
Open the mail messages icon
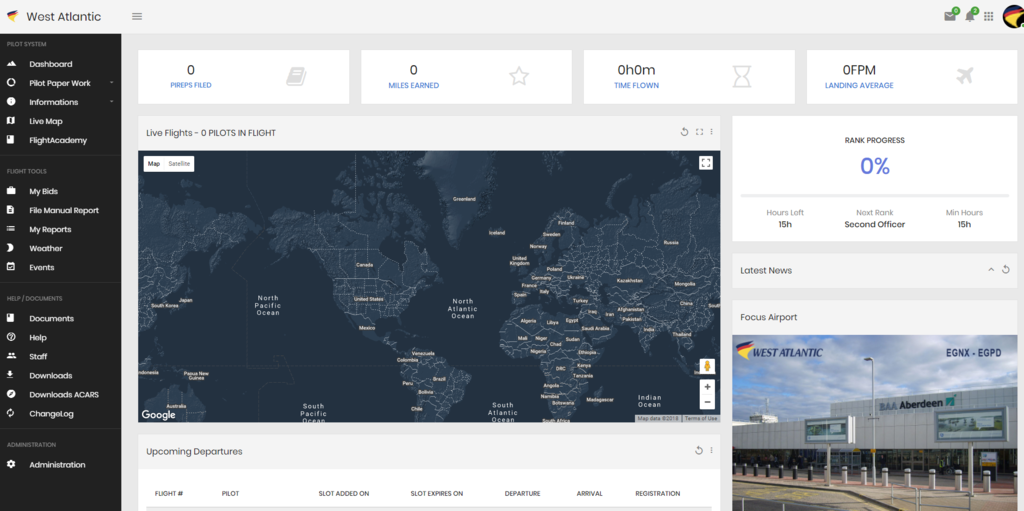click(949, 16)
